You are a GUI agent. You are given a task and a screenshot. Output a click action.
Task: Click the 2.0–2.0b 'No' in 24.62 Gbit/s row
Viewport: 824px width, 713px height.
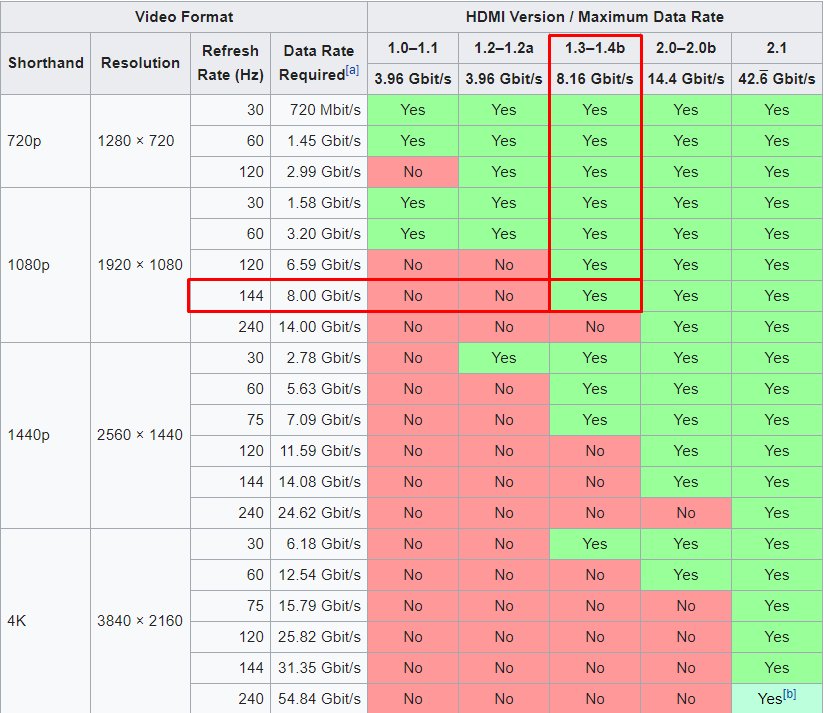pyautogui.click(x=686, y=513)
